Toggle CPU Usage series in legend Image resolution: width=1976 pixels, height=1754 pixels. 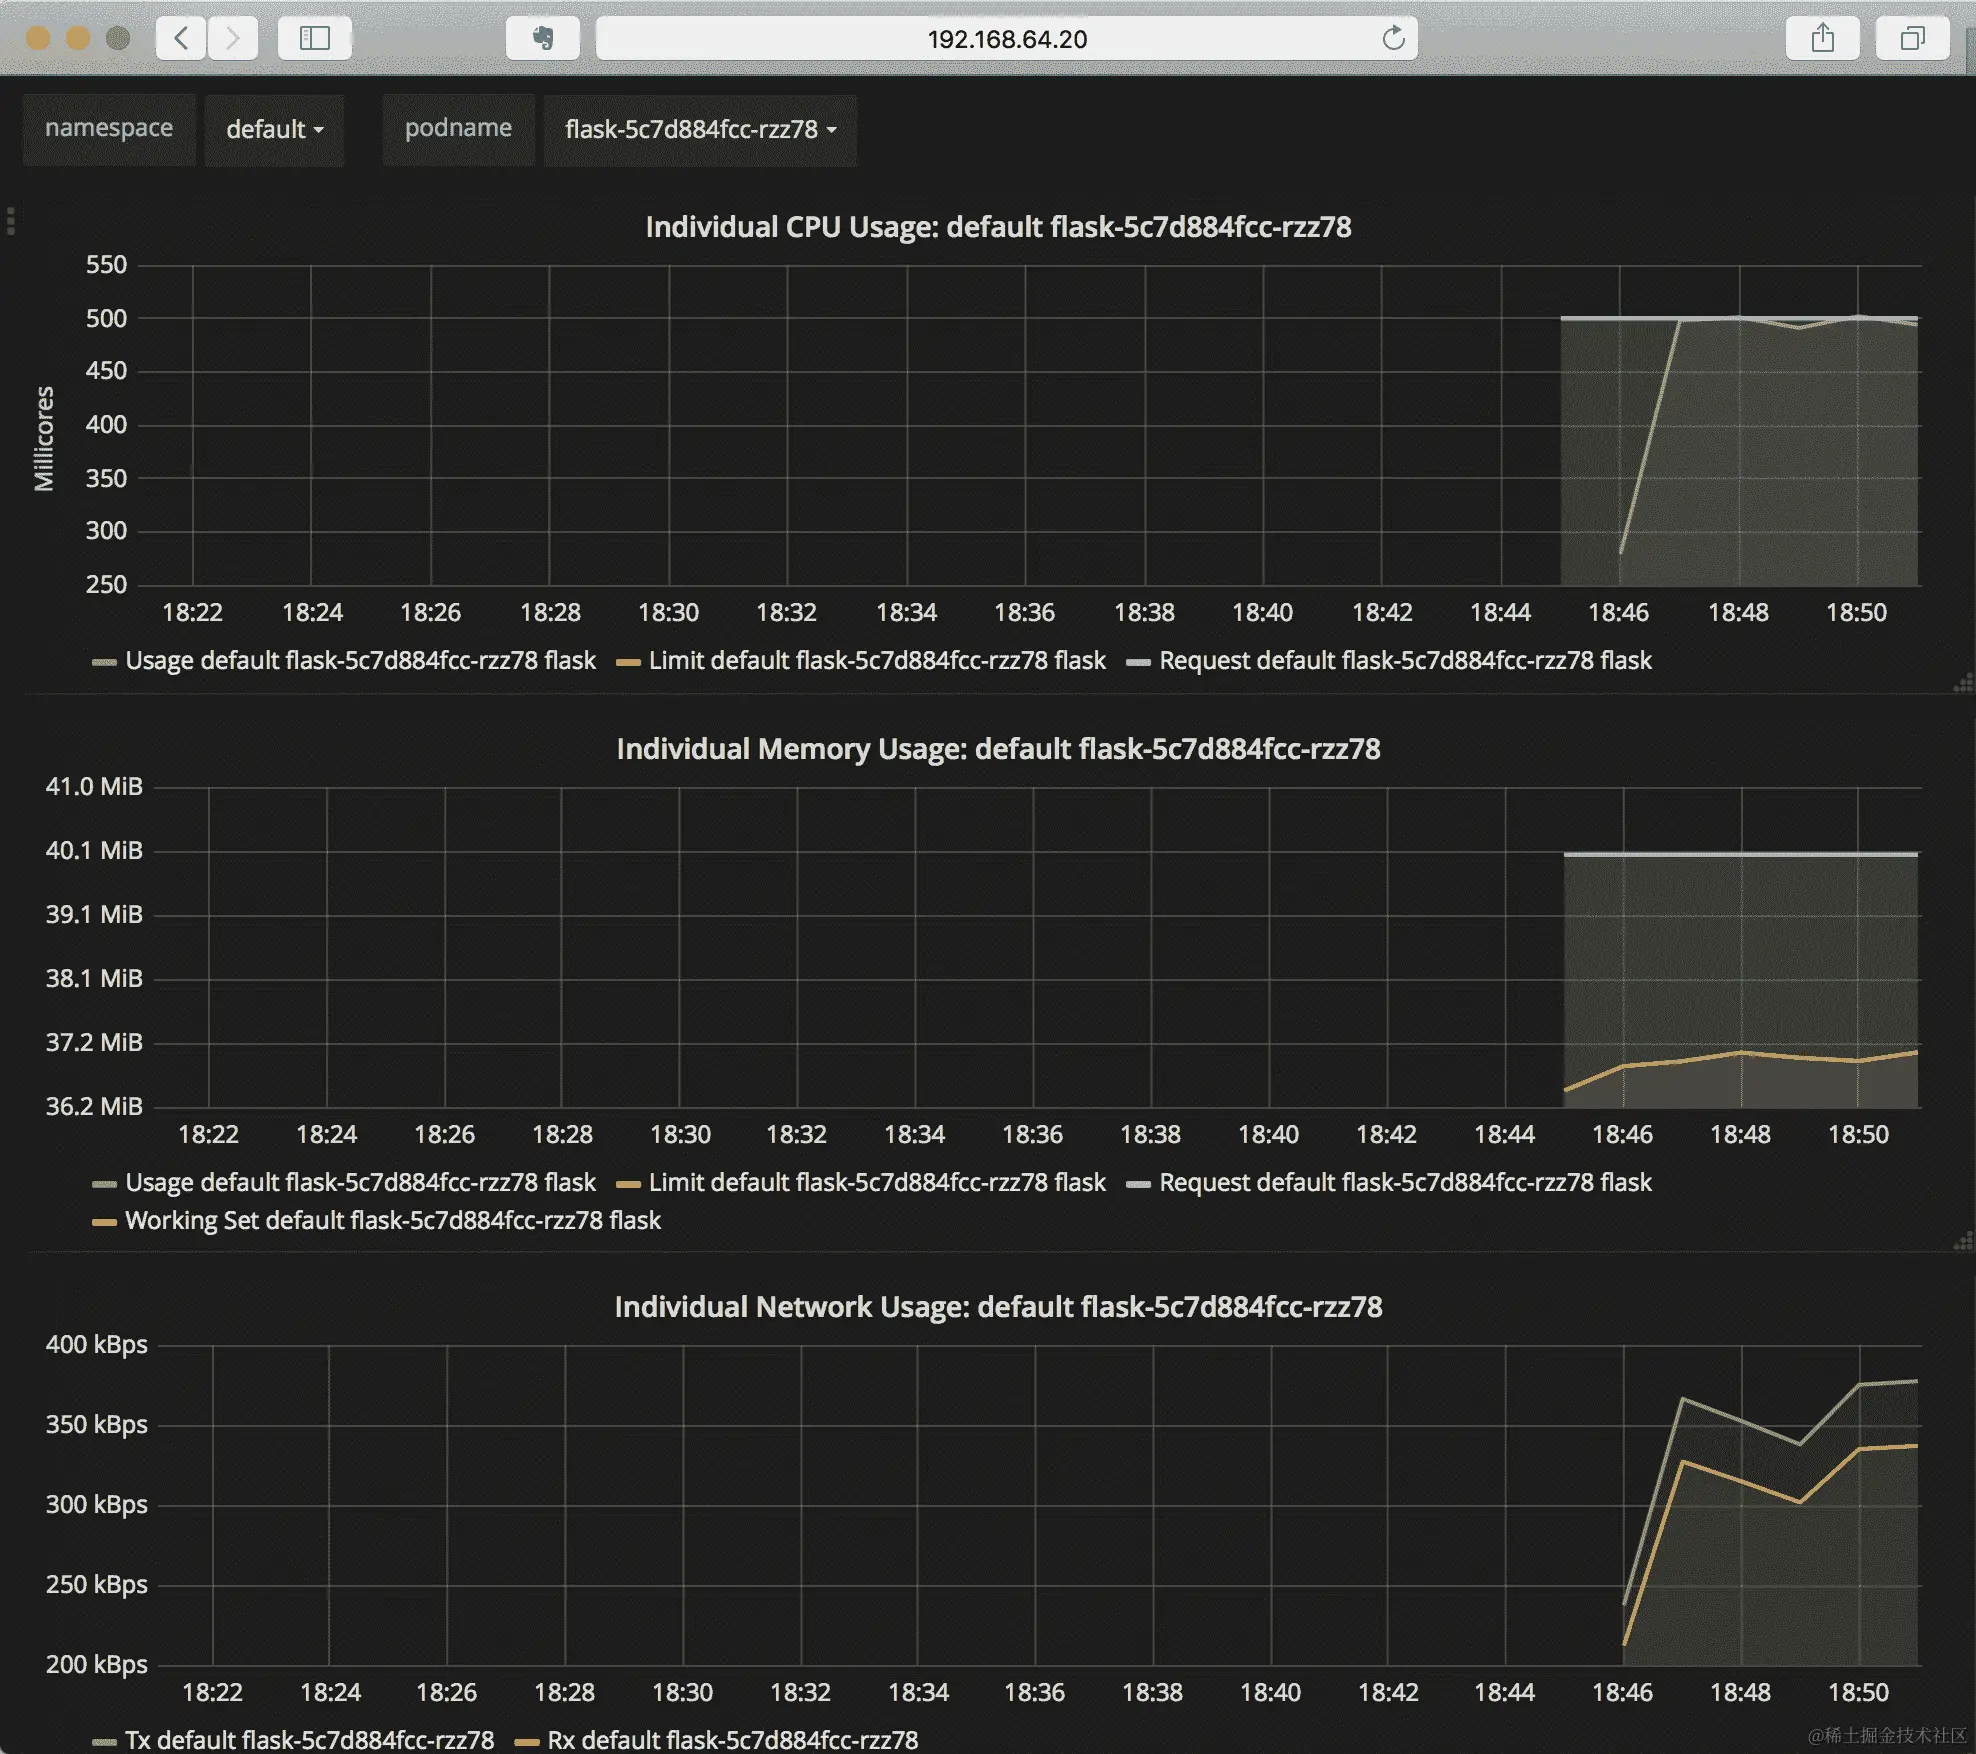(x=359, y=661)
